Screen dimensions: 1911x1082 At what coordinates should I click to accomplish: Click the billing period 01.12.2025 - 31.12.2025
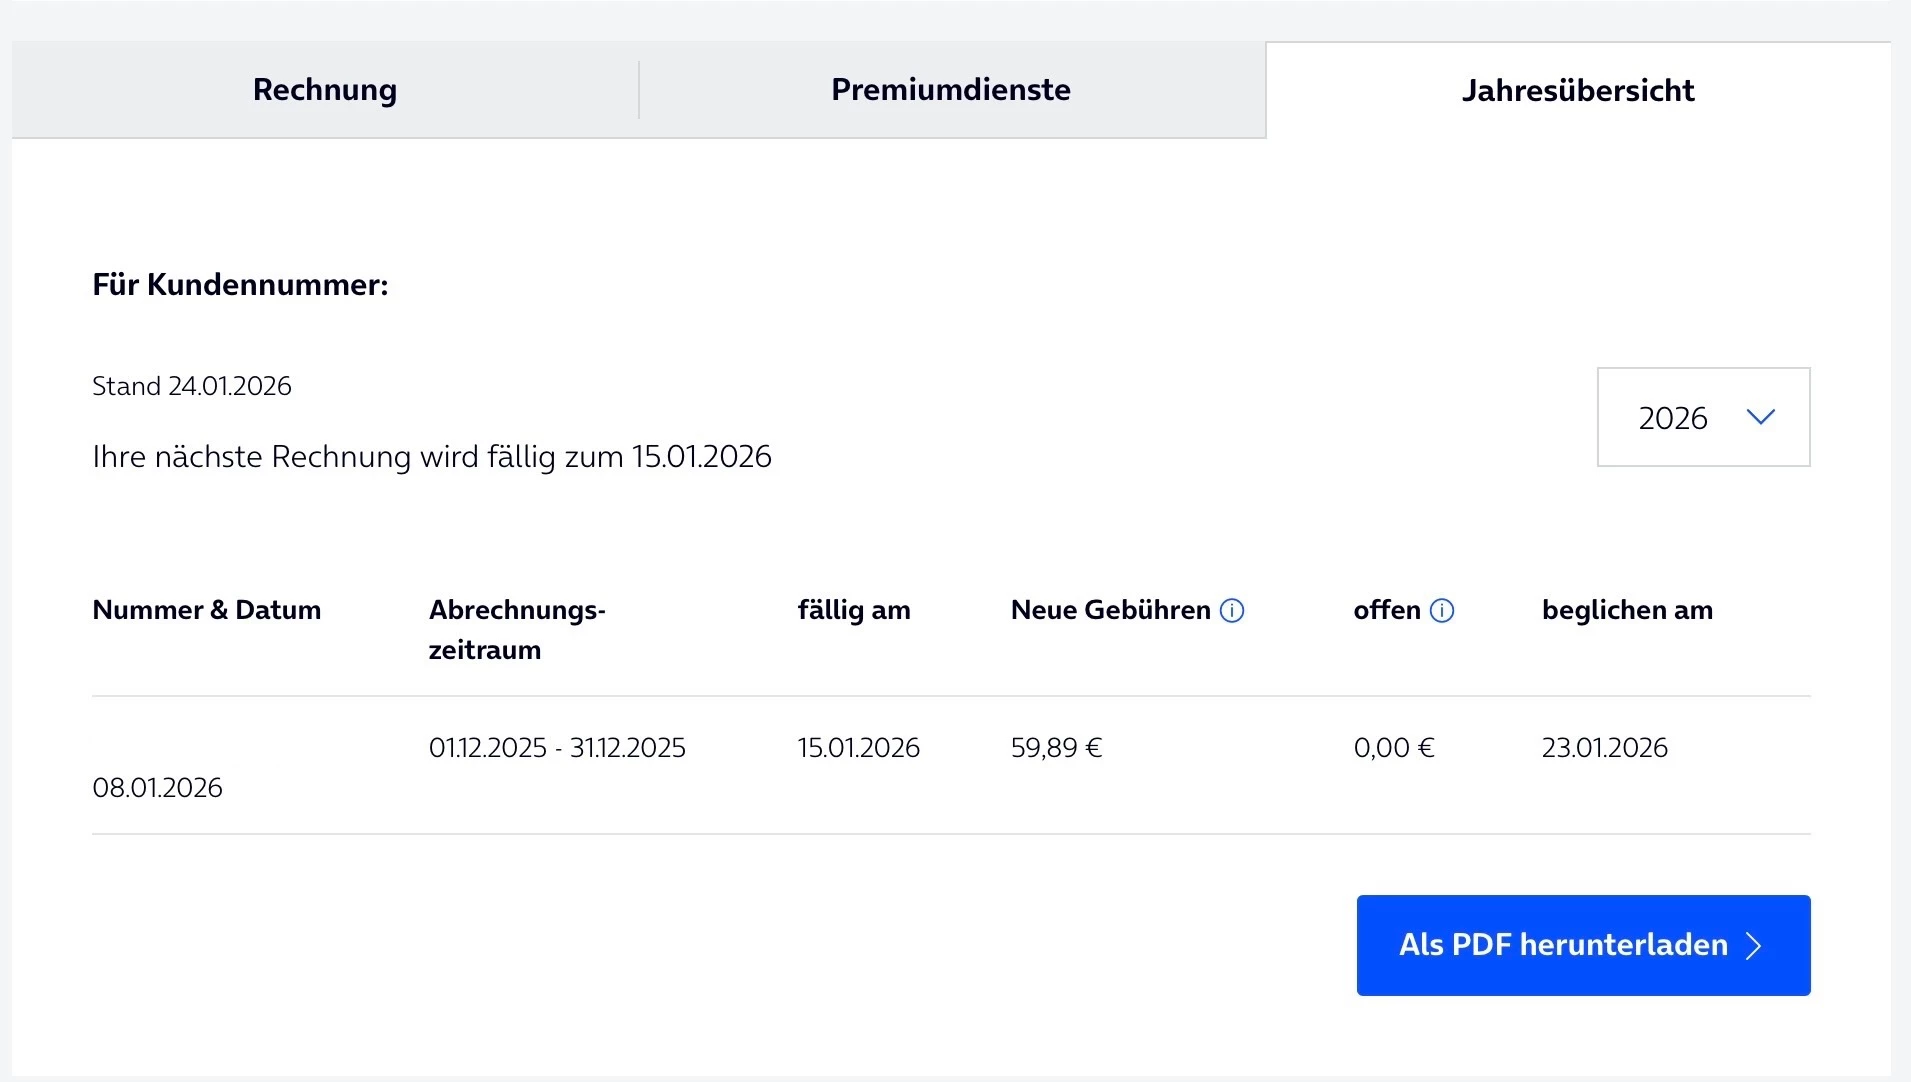(557, 748)
